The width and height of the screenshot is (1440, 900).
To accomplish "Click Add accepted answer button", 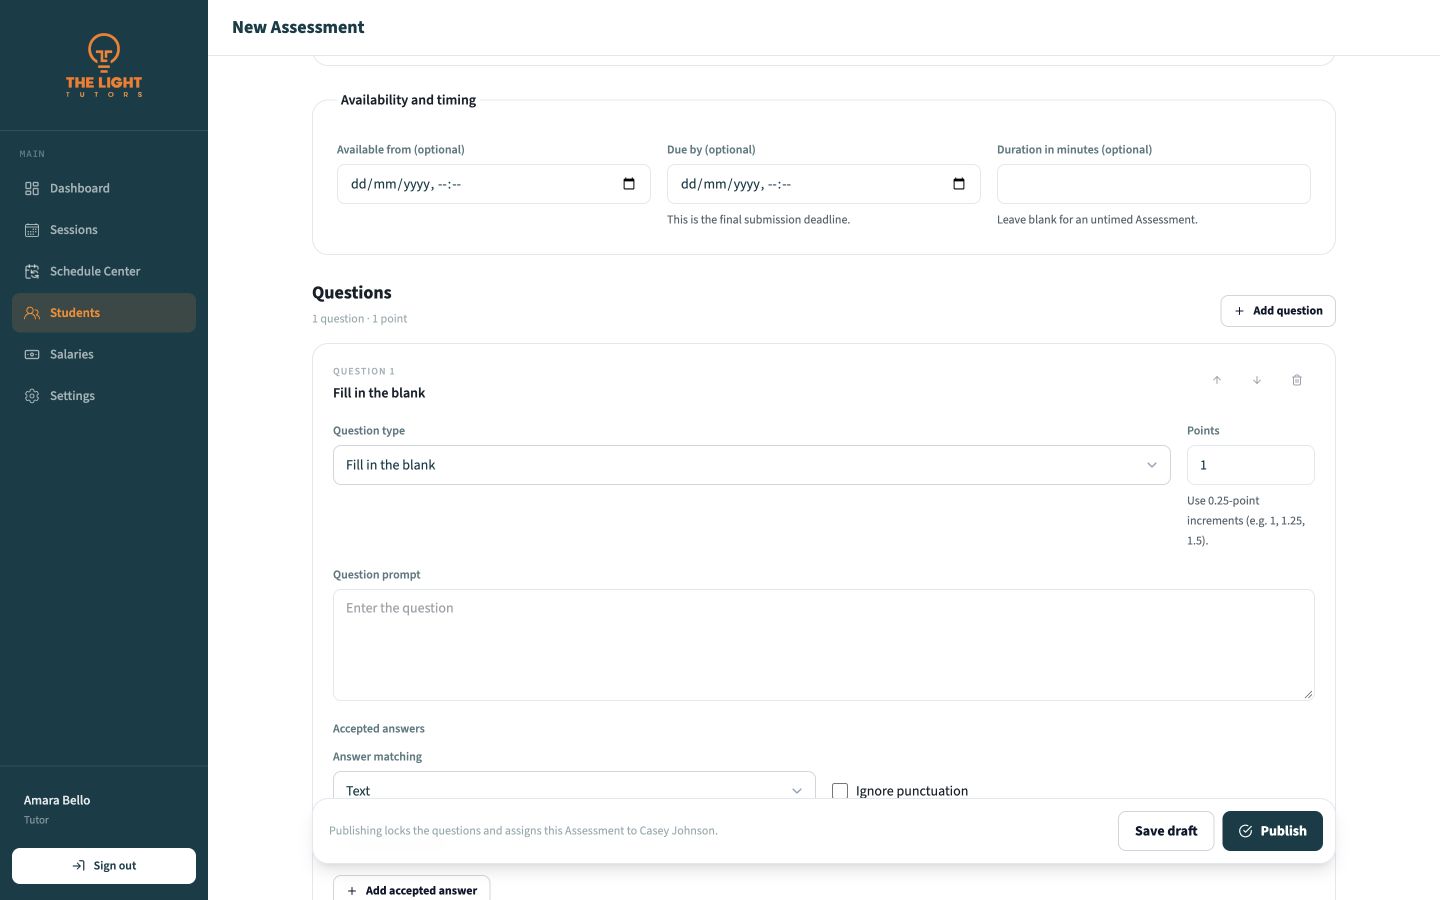I will (411, 888).
